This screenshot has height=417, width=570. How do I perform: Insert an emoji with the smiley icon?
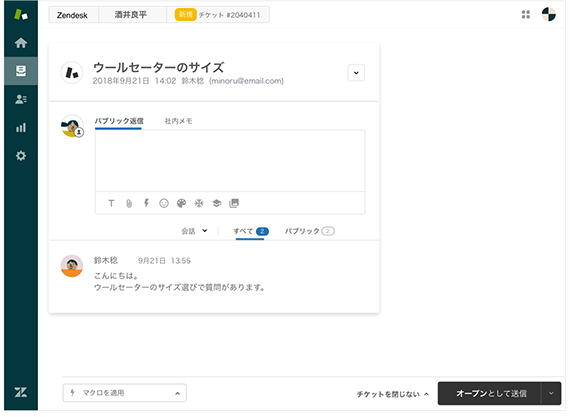[x=164, y=203]
